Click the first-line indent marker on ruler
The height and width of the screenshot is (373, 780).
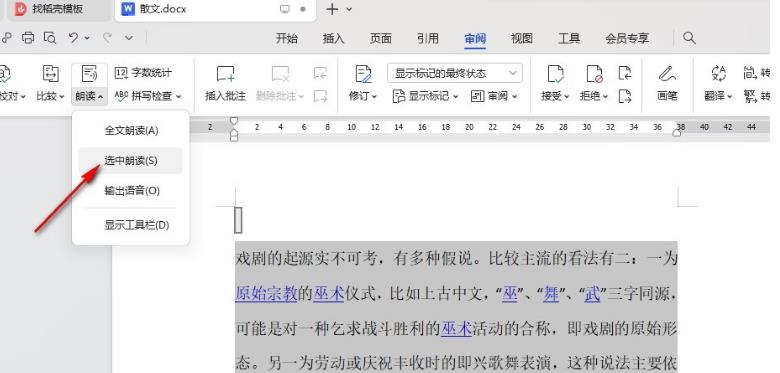pyautogui.click(x=234, y=121)
